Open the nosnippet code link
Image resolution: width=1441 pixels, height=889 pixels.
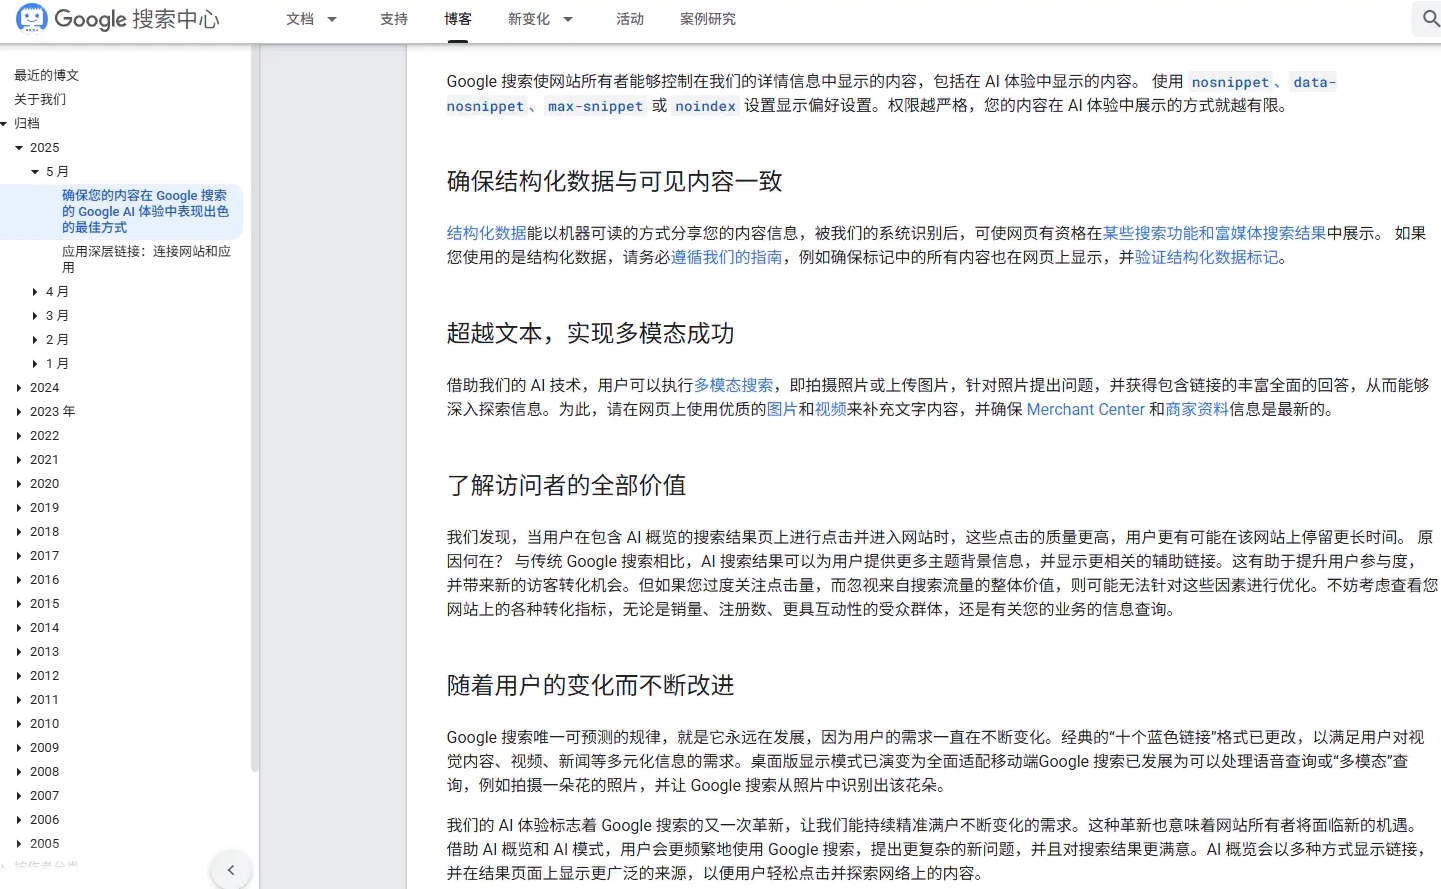1230,82
